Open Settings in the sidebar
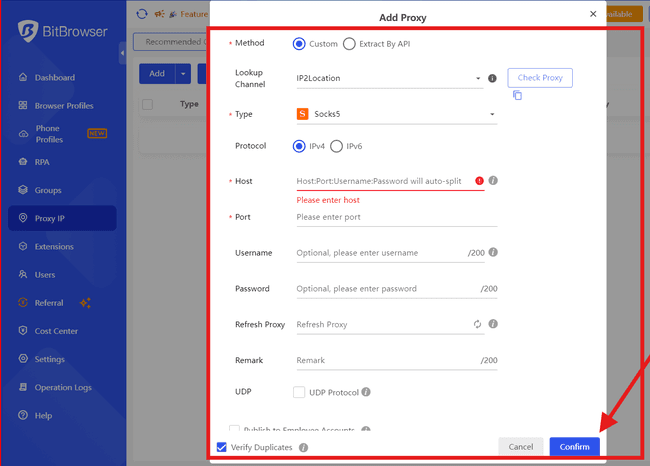Viewport: 650px width, 466px height. point(62,359)
